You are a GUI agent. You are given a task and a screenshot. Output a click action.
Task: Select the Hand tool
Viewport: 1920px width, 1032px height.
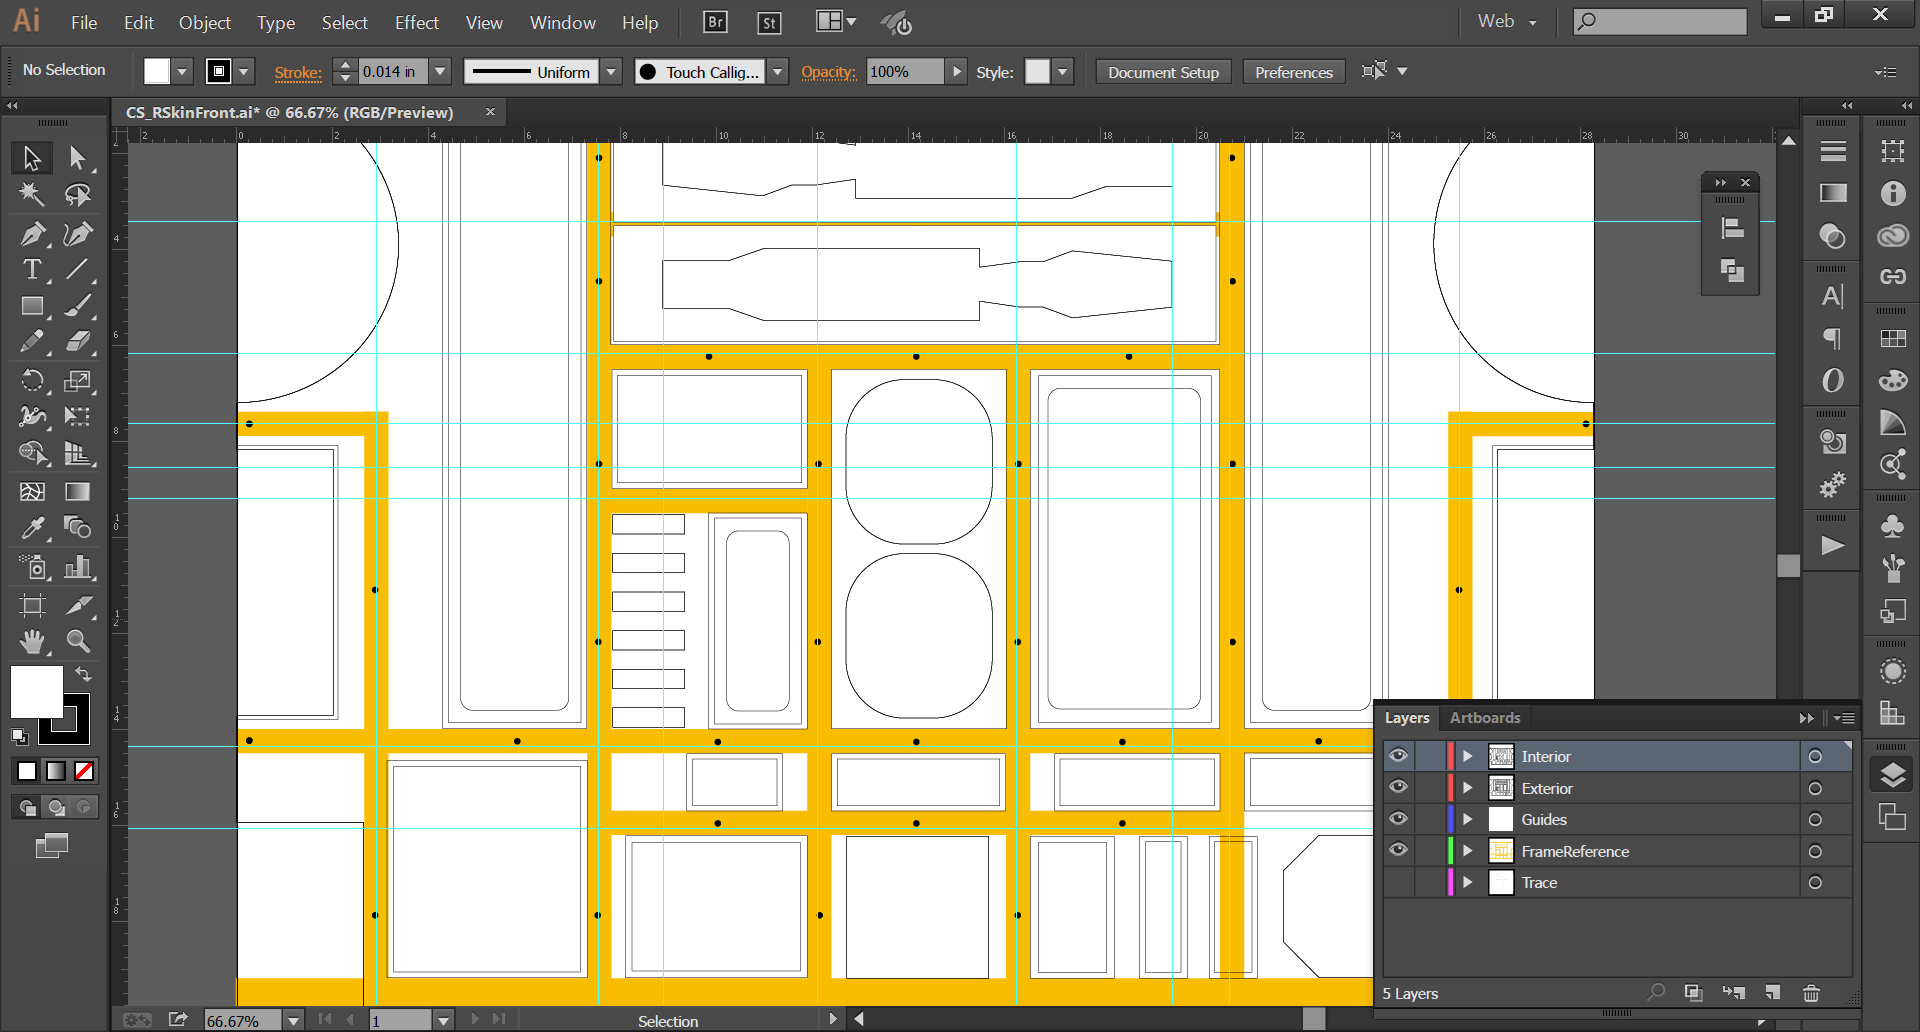click(x=32, y=641)
